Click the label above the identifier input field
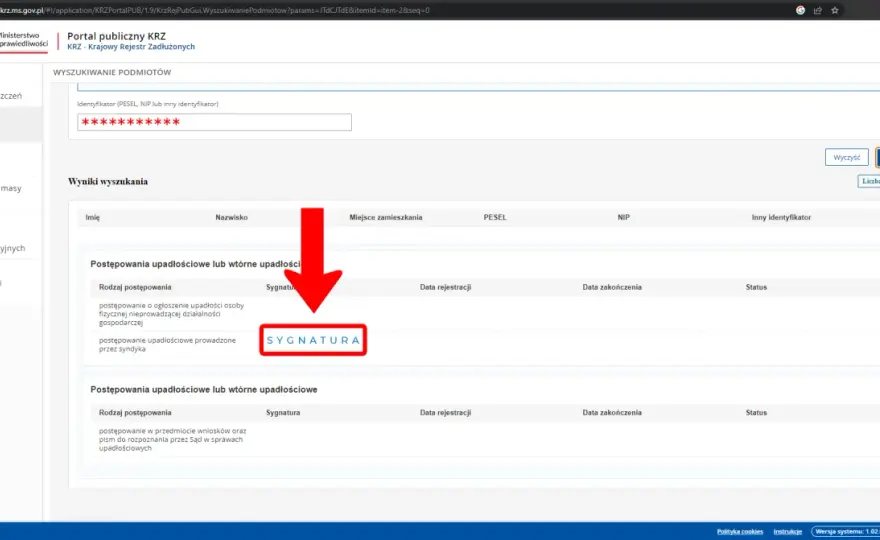Screen dimensions: 880x540 point(148,104)
